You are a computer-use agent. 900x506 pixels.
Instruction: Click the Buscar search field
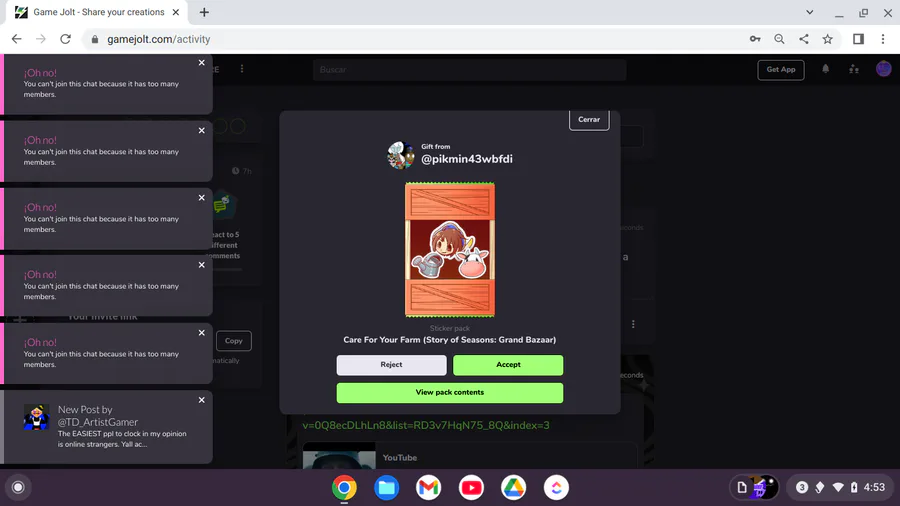[470, 69]
